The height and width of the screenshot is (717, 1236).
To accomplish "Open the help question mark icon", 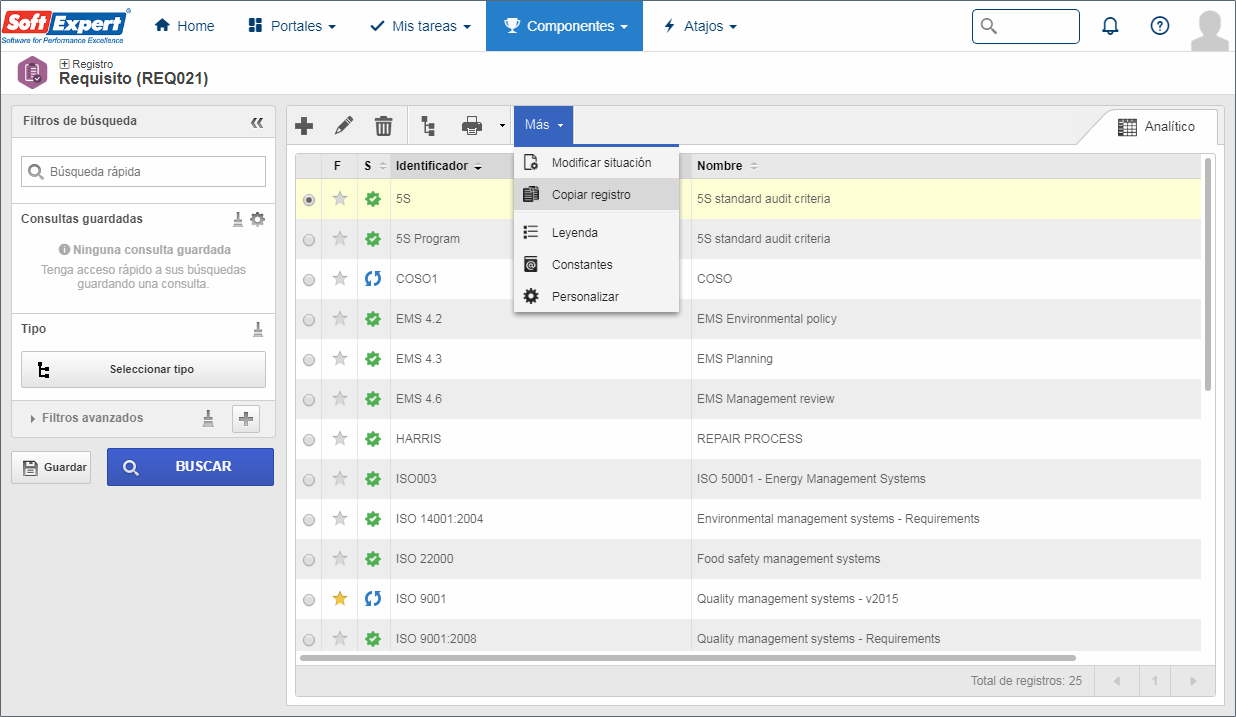I will pos(1160,26).
